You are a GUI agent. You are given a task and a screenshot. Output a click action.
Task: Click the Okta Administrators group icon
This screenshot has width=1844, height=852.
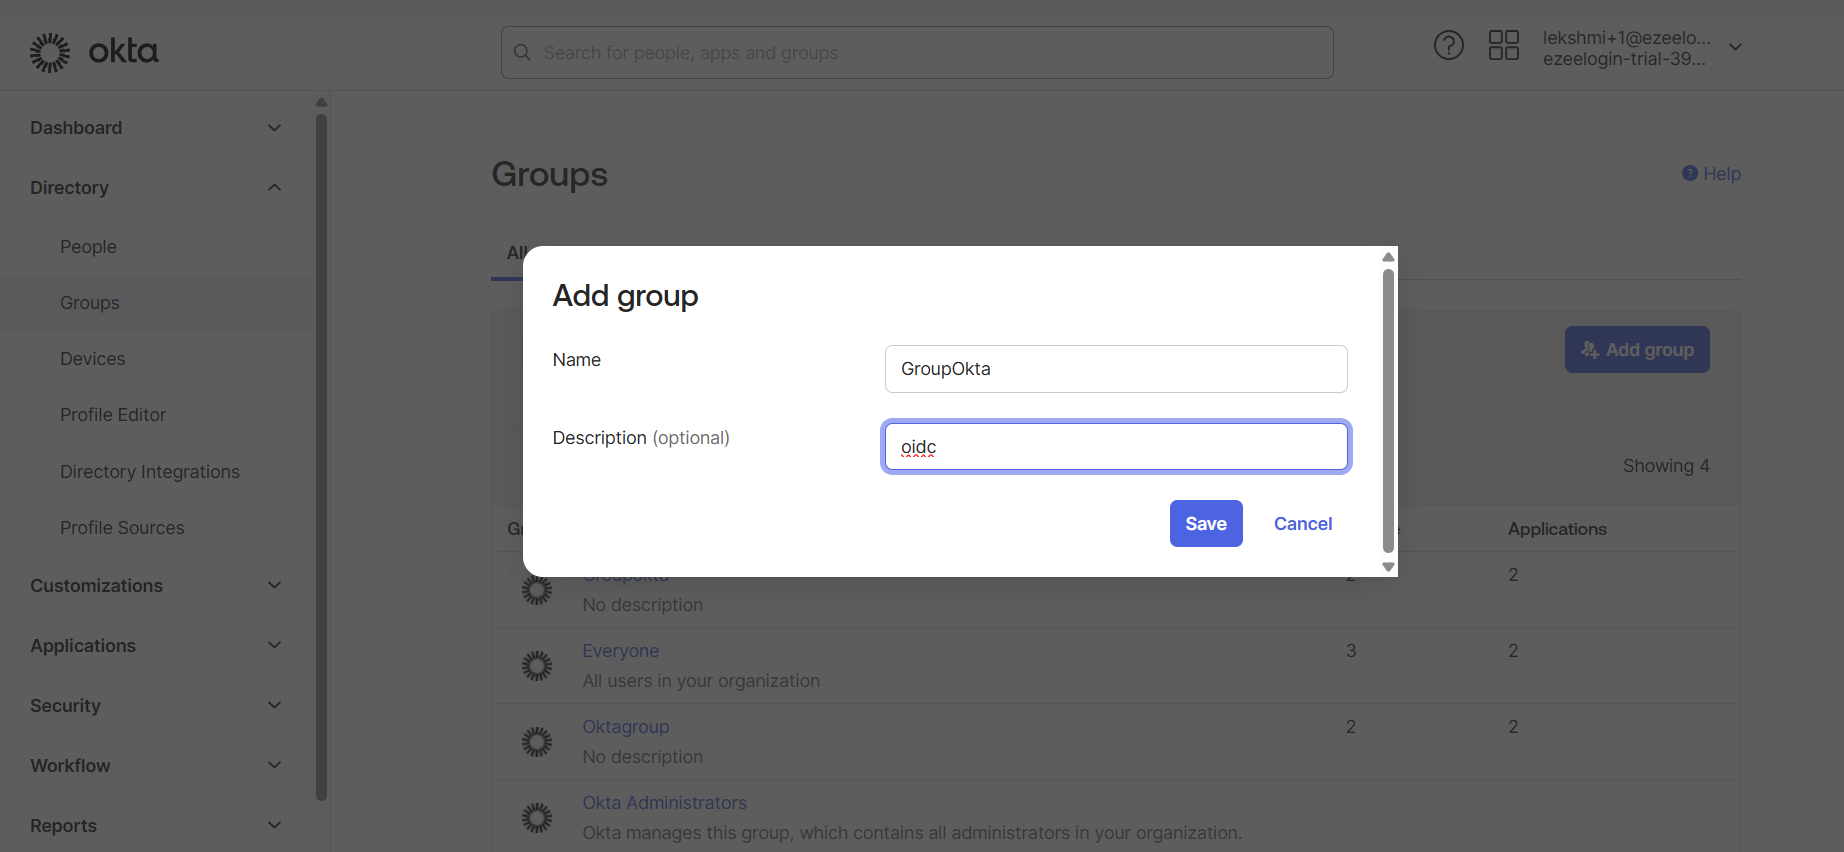(x=537, y=817)
